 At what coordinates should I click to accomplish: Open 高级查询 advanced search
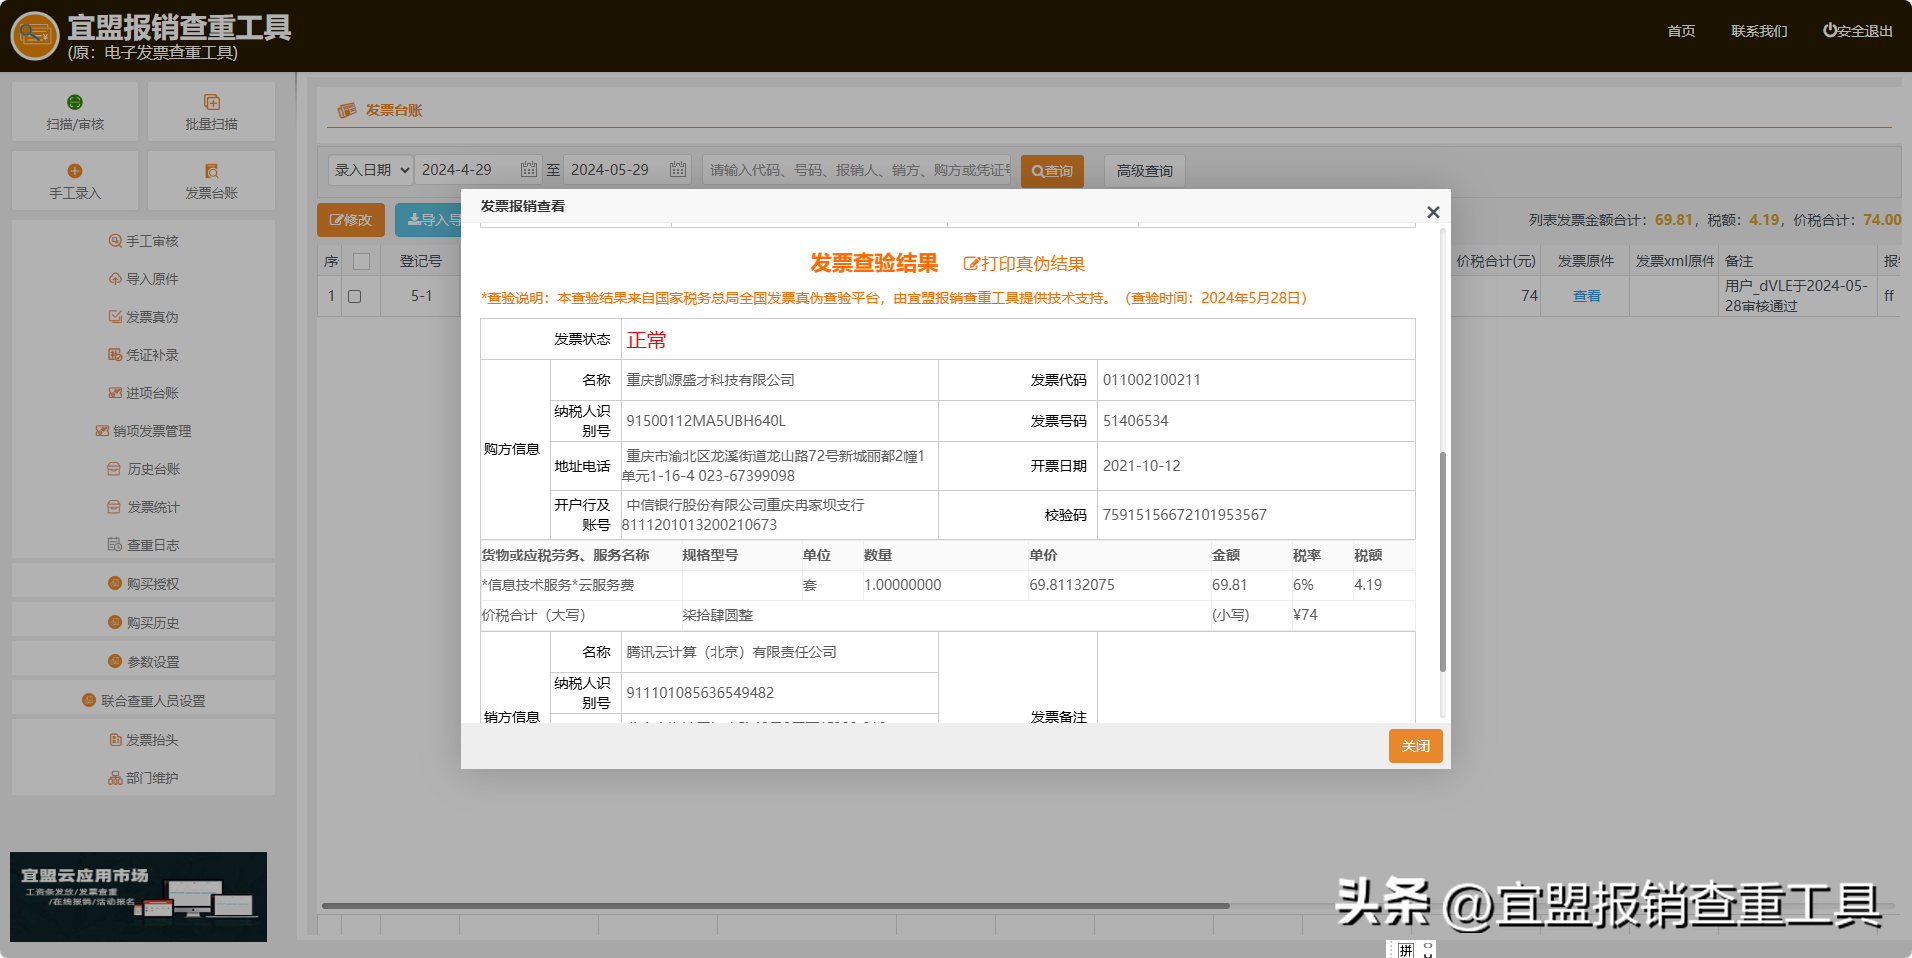(x=1145, y=171)
